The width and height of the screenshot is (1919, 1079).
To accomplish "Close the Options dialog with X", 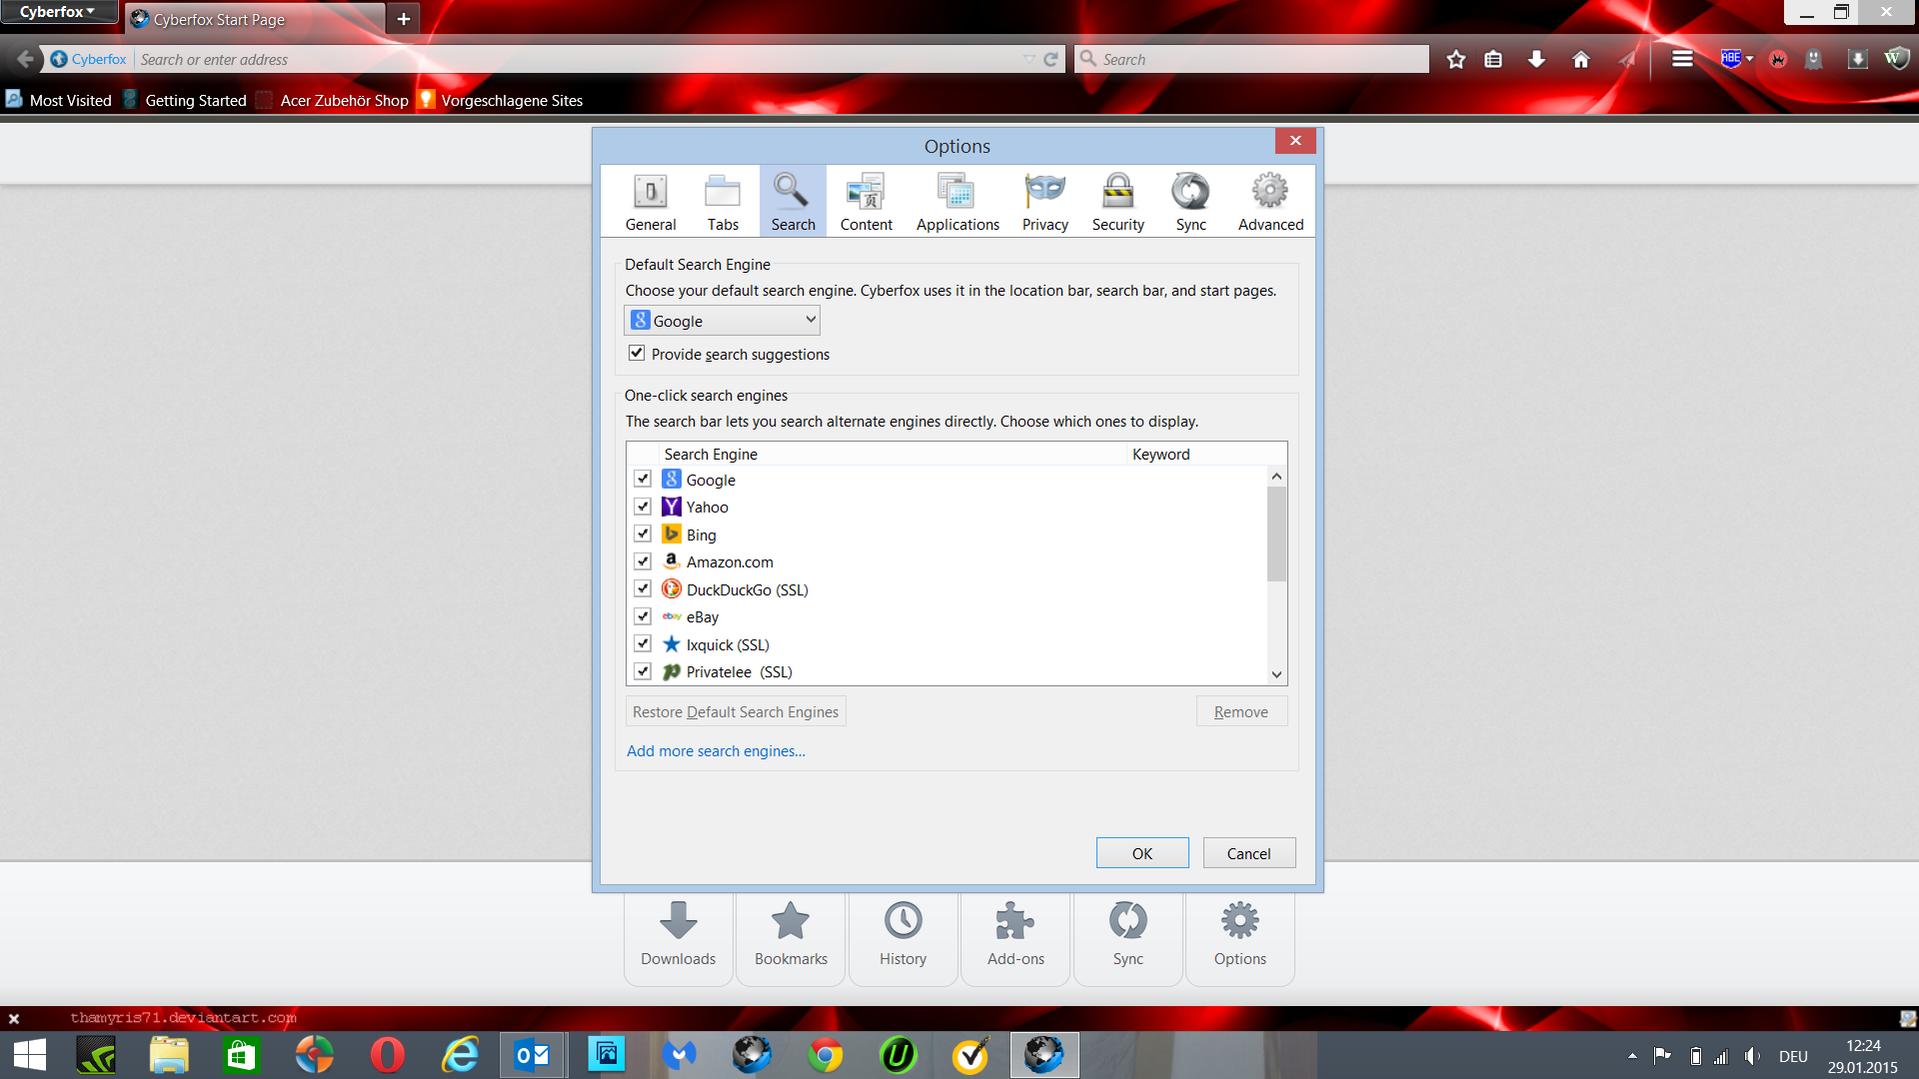I will coord(1295,141).
